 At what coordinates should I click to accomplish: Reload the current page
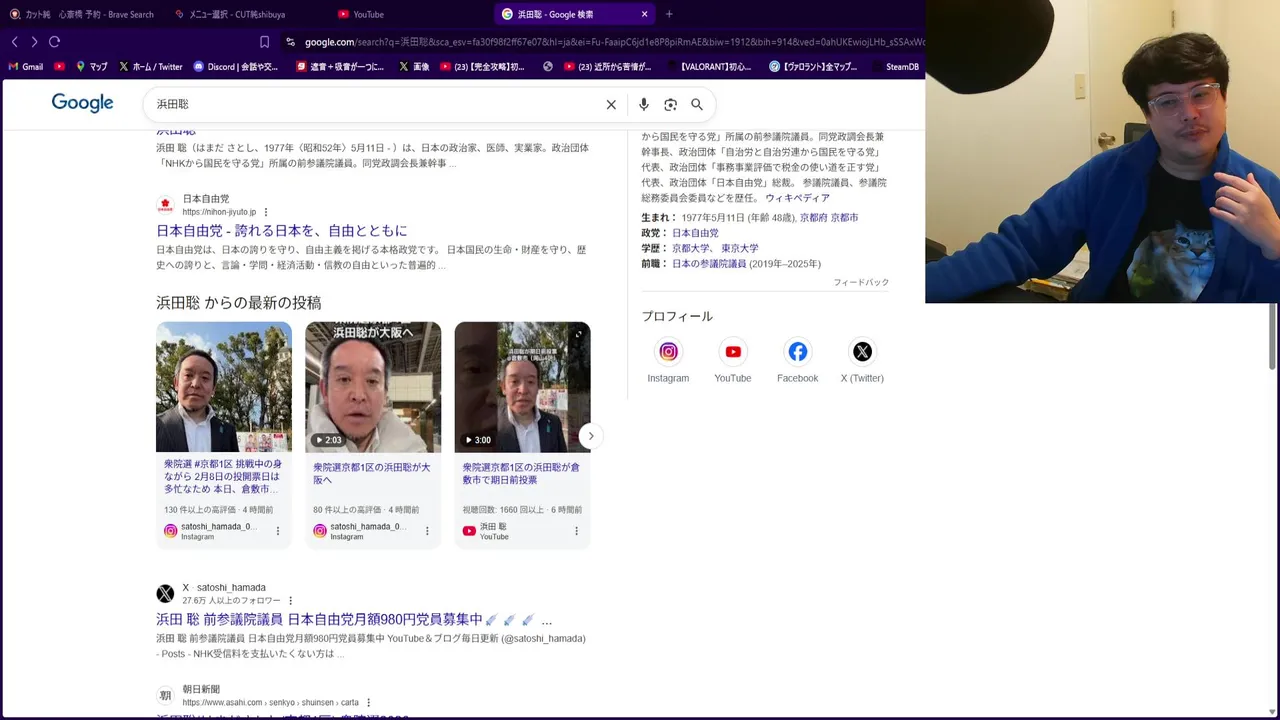click(x=55, y=42)
